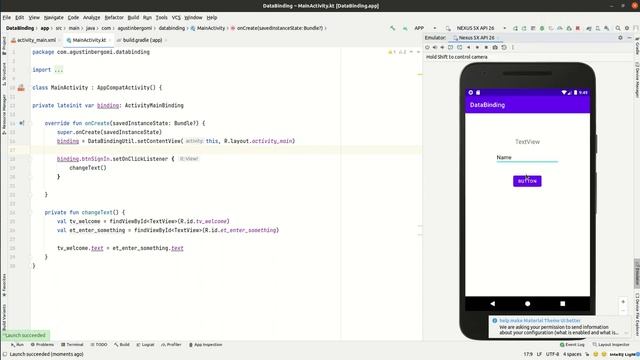Open IDE settings gear in main toolbar
Viewport: 640px width, 360px height.
[627, 28]
